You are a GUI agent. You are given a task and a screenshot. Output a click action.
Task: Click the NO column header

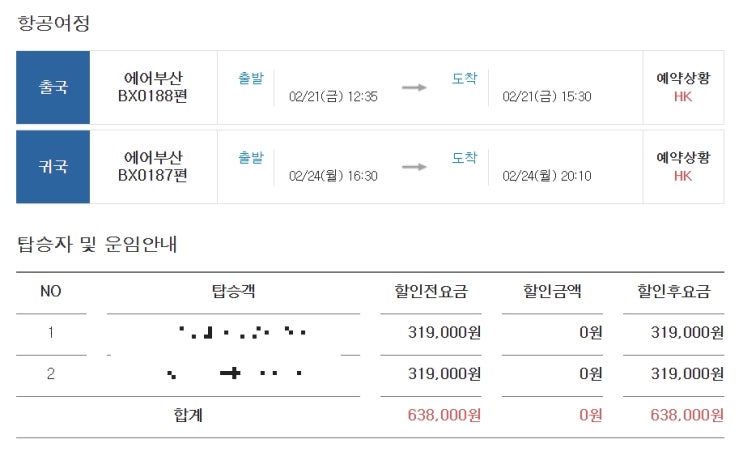(x=51, y=292)
